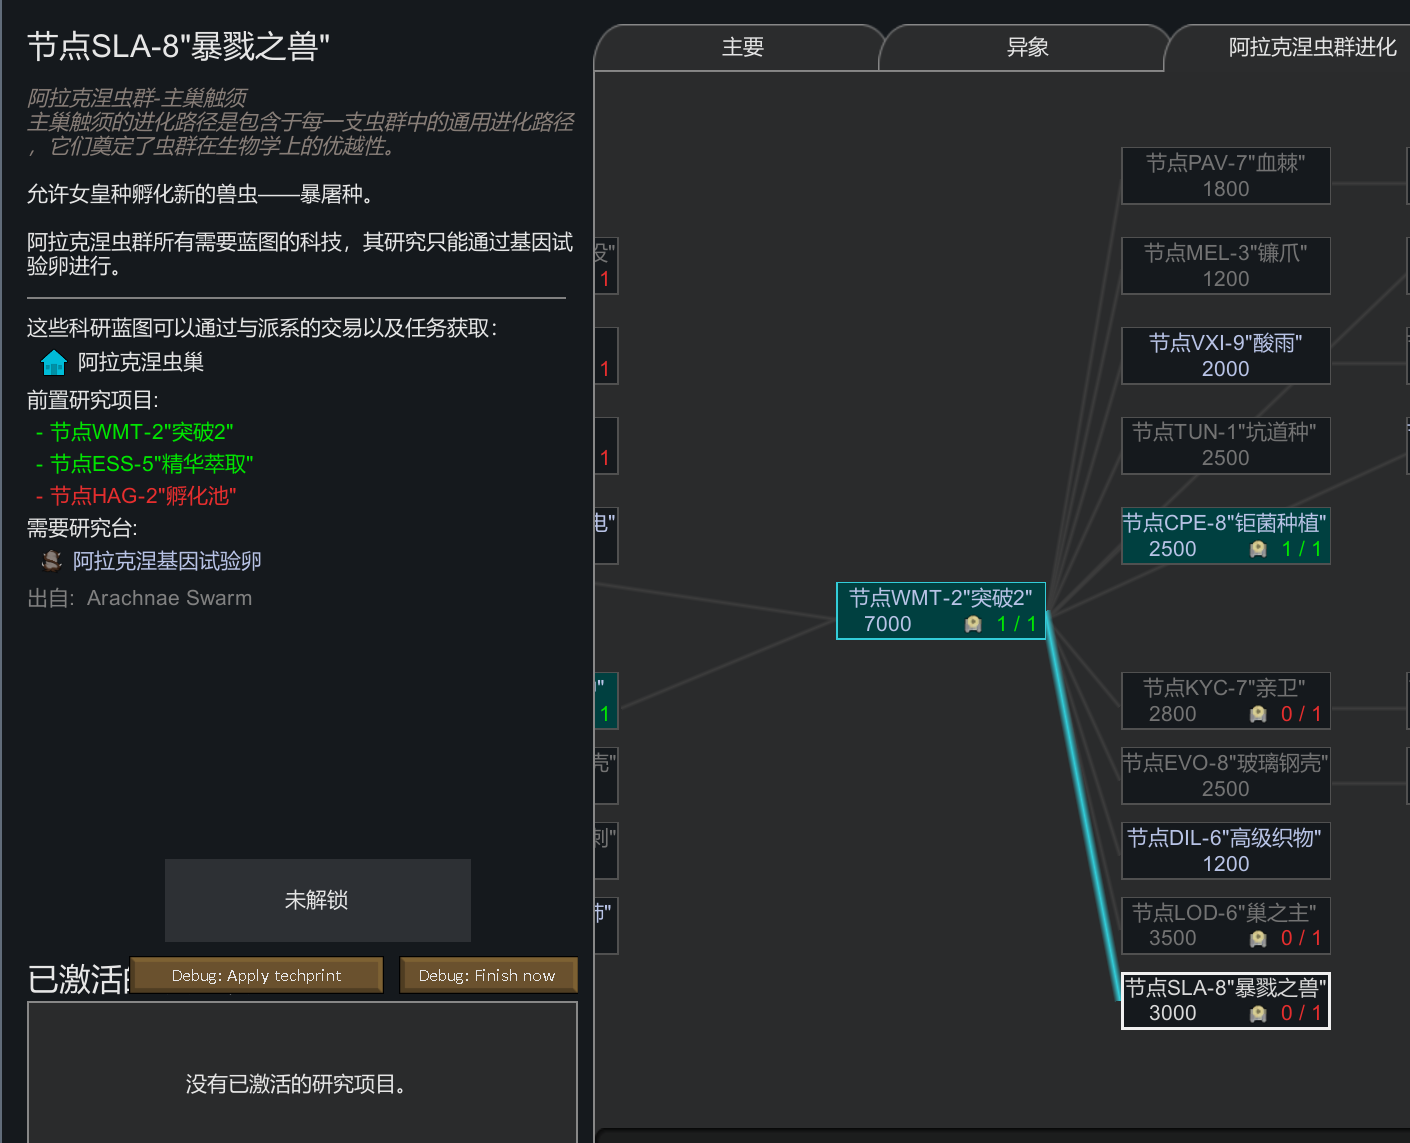The height and width of the screenshot is (1143, 1410).
Task: Click techprint icon on the CPE-8 node
Action: point(1258,549)
